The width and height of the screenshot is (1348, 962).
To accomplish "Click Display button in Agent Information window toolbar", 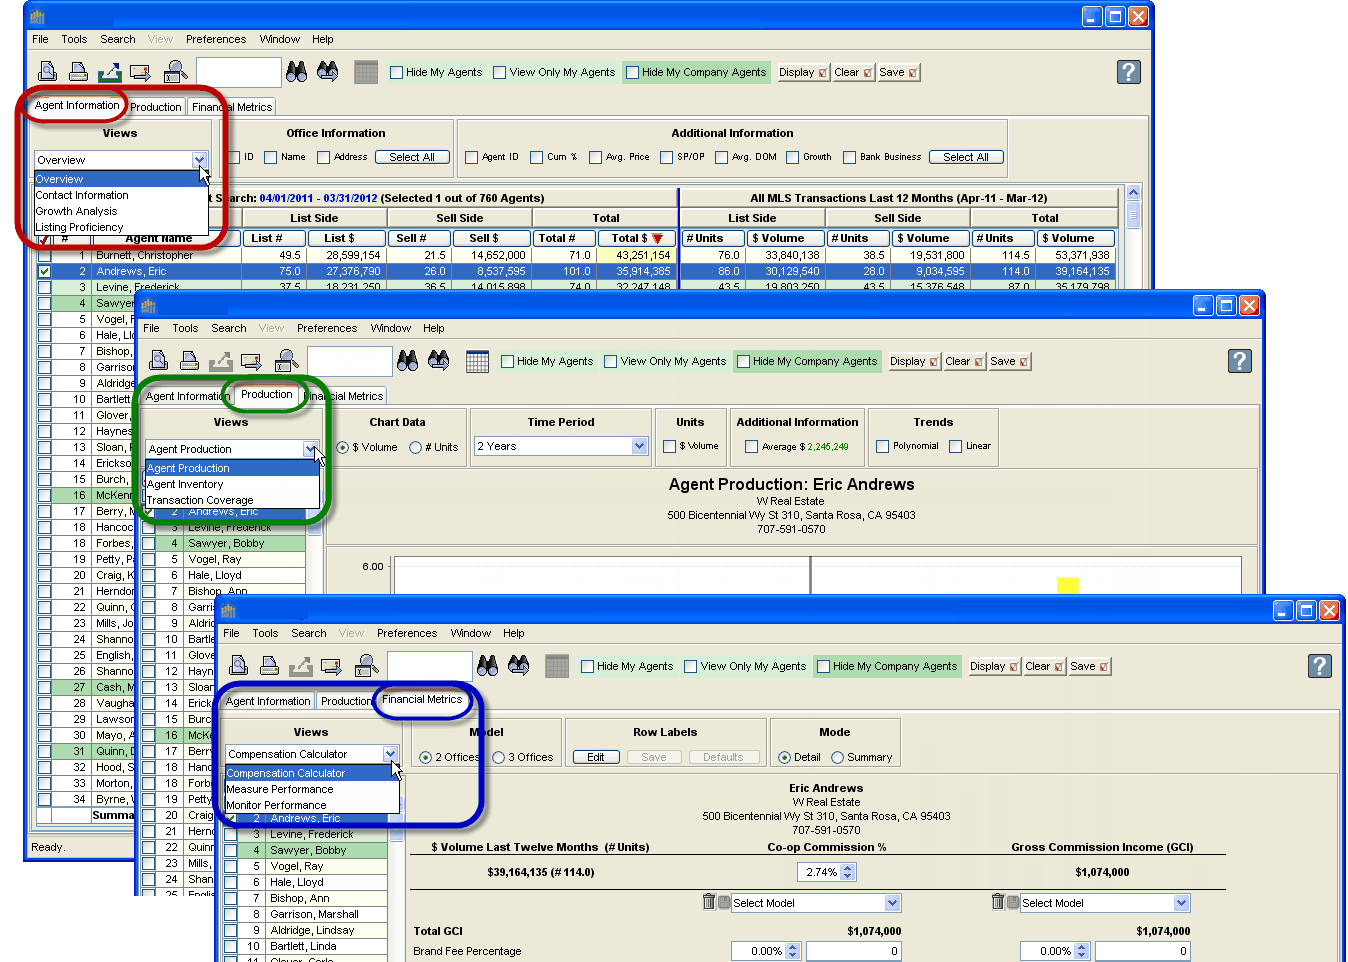I will [x=804, y=72].
